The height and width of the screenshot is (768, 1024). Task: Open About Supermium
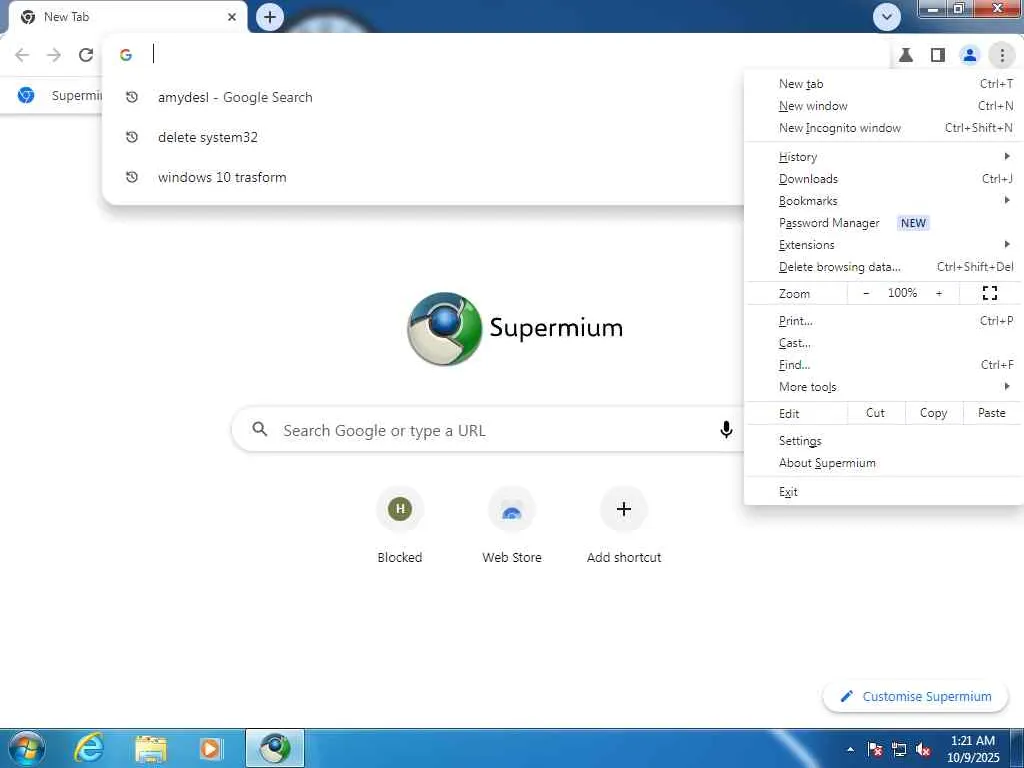pos(884,463)
